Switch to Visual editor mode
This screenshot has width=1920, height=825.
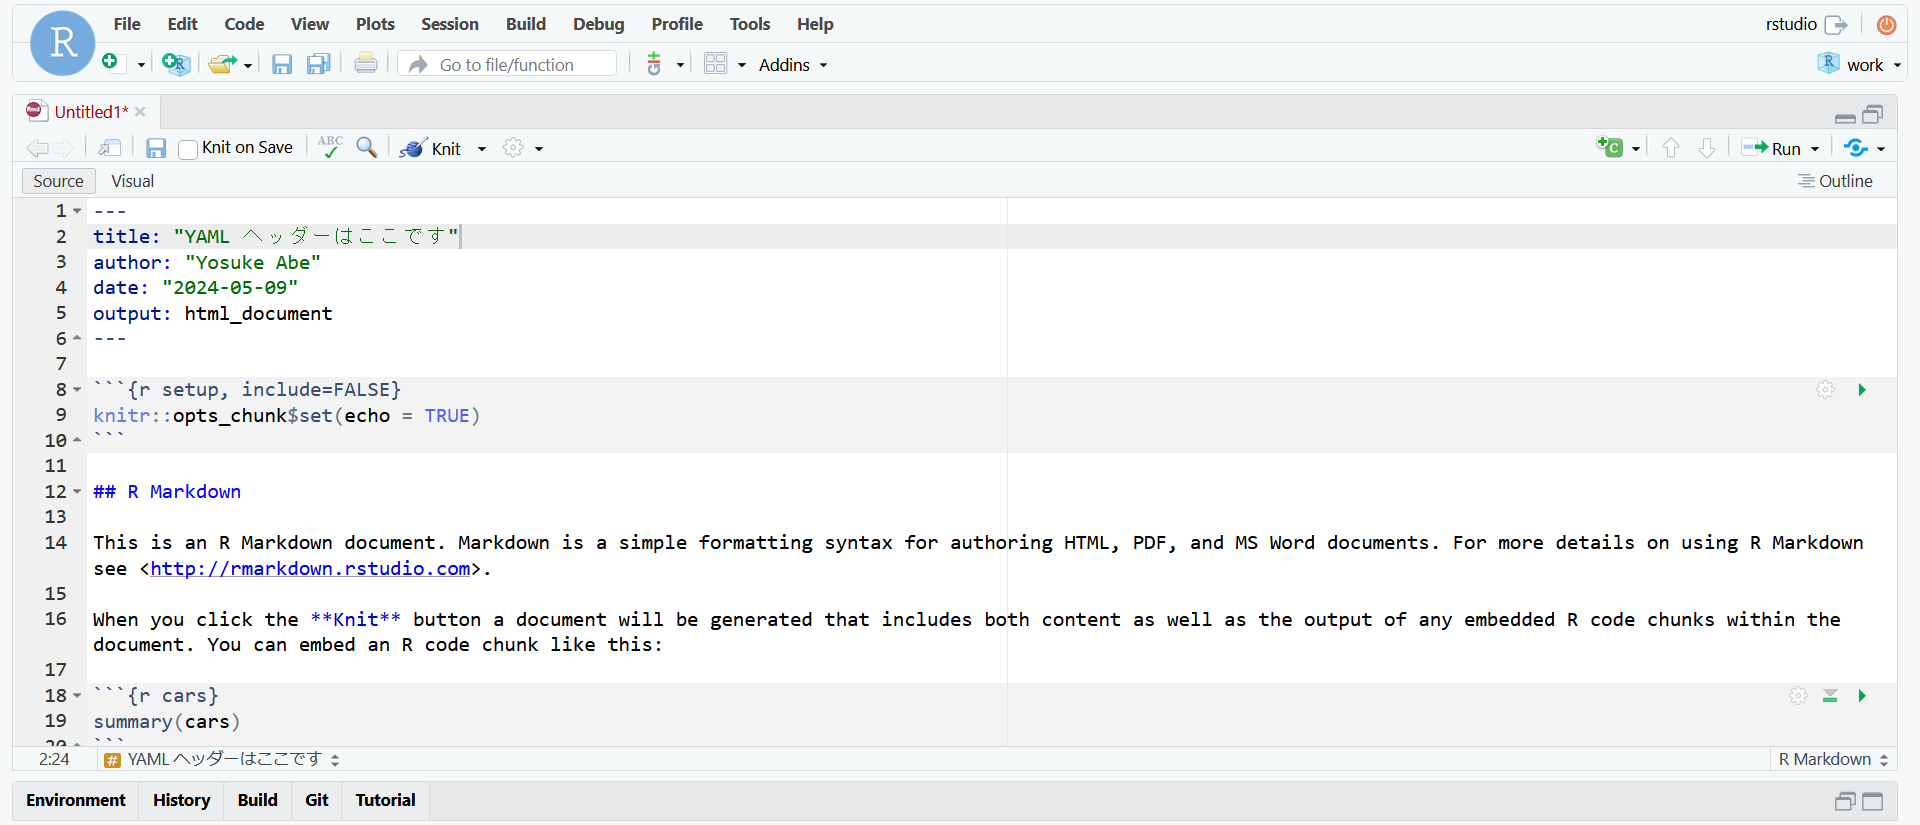tap(132, 181)
